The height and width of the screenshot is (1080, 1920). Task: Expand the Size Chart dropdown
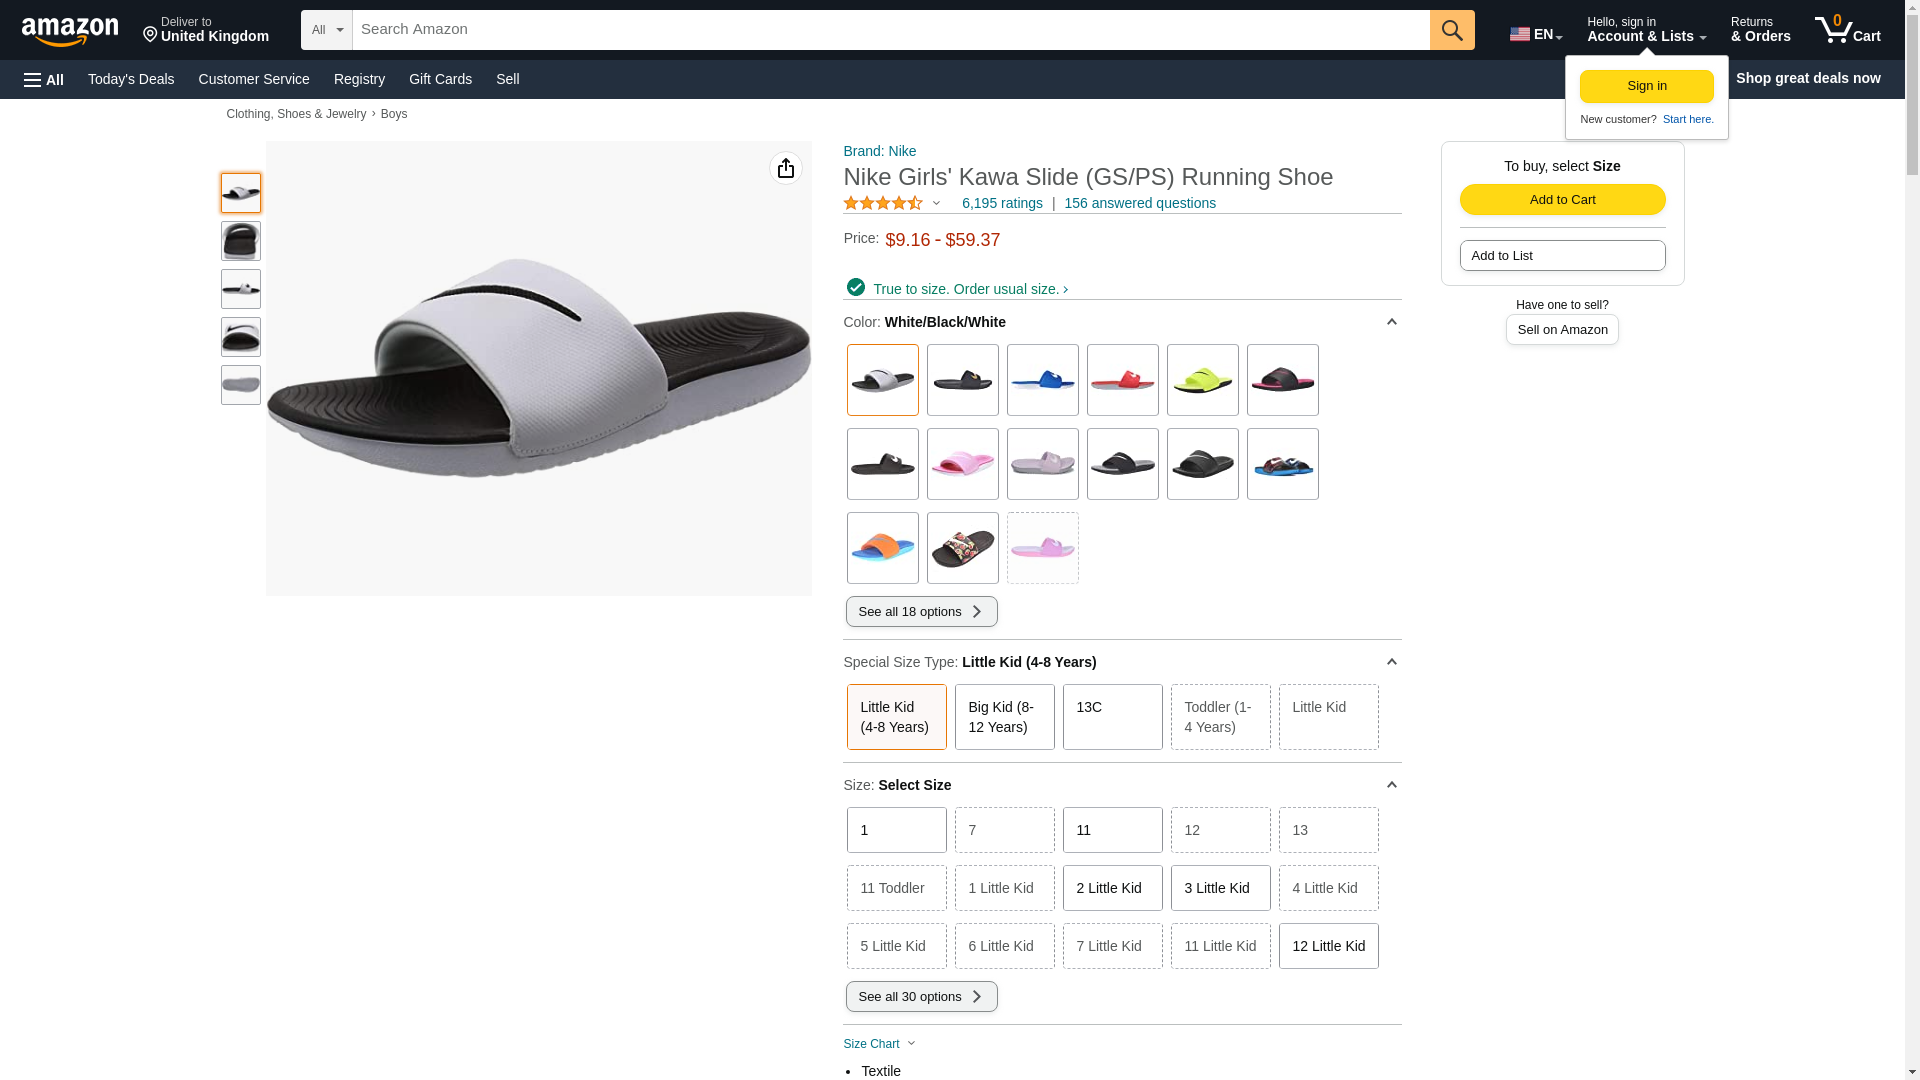click(x=879, y=1044)
